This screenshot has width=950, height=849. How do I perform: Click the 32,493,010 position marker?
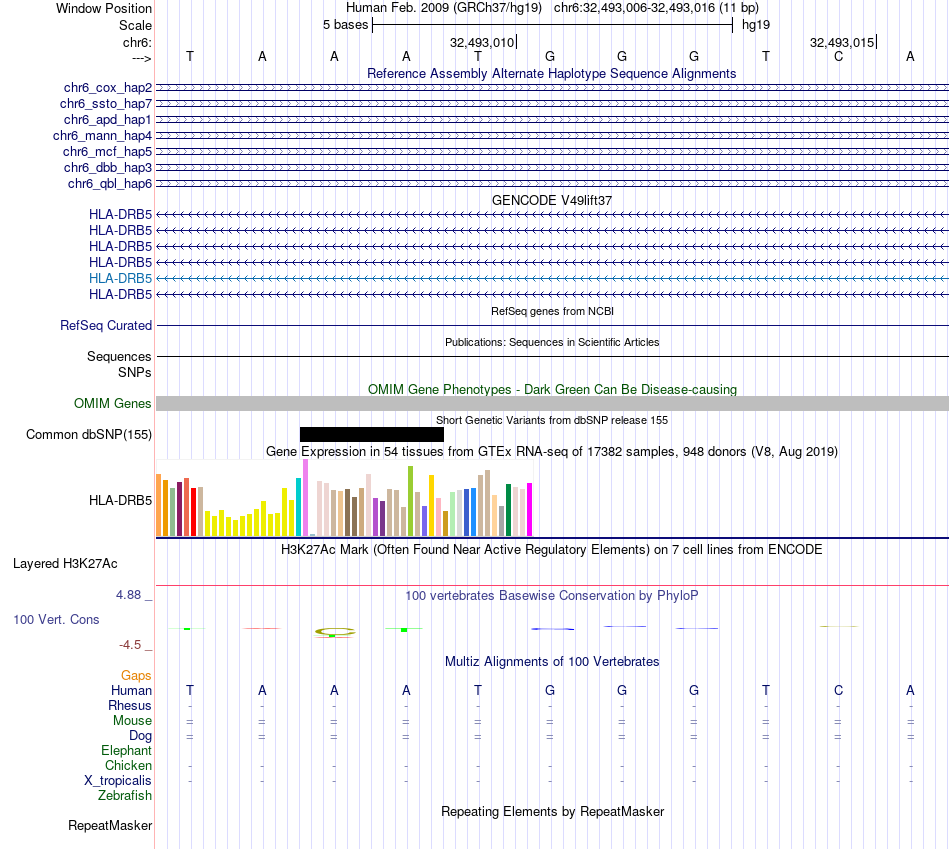[x=482, y=42]
